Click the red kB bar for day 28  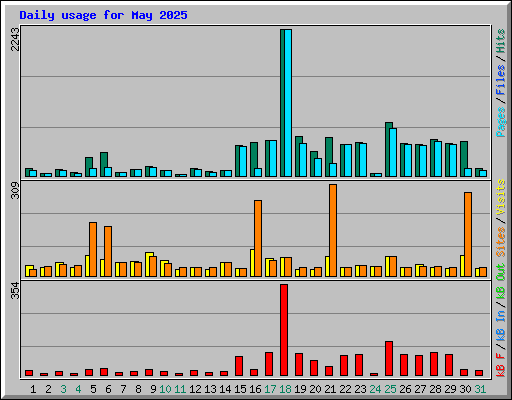pyautogui.click(x=434, y=364)
